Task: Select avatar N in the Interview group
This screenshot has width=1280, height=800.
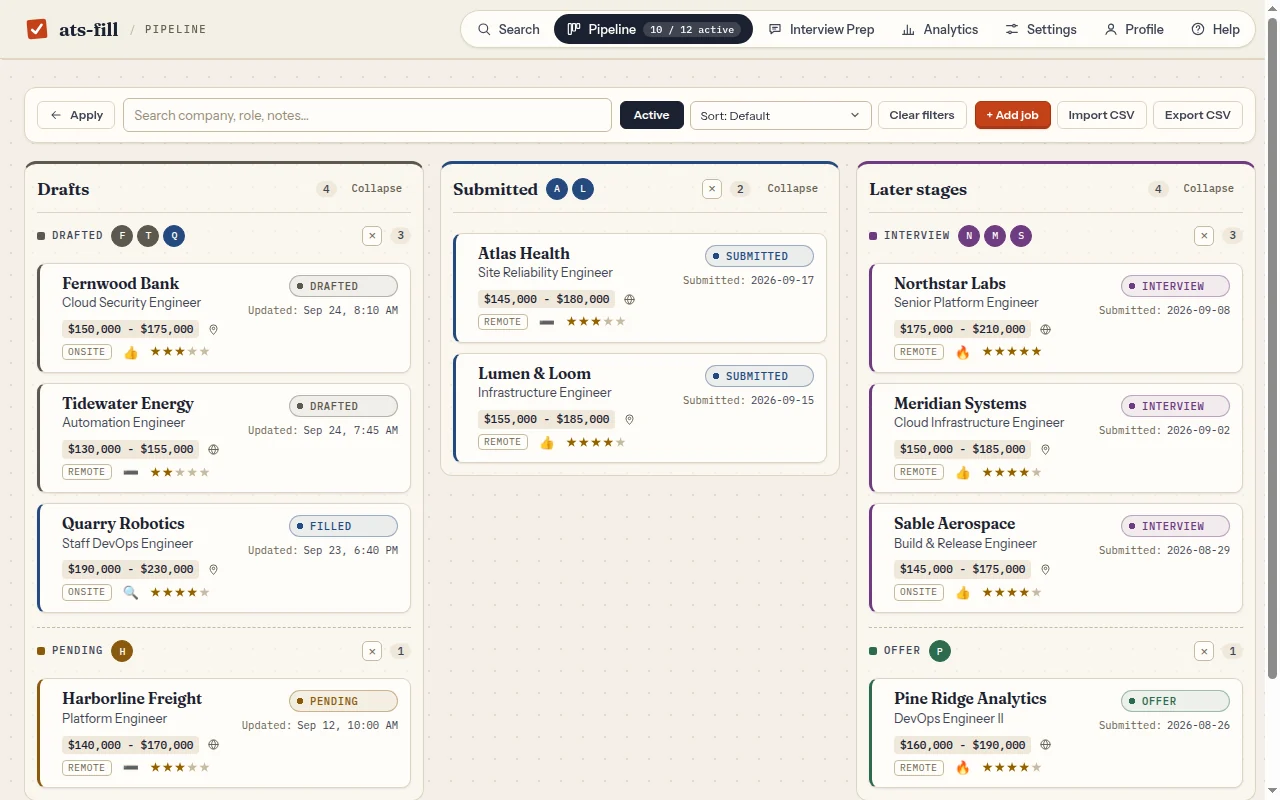Action: (x=969, y=236)
